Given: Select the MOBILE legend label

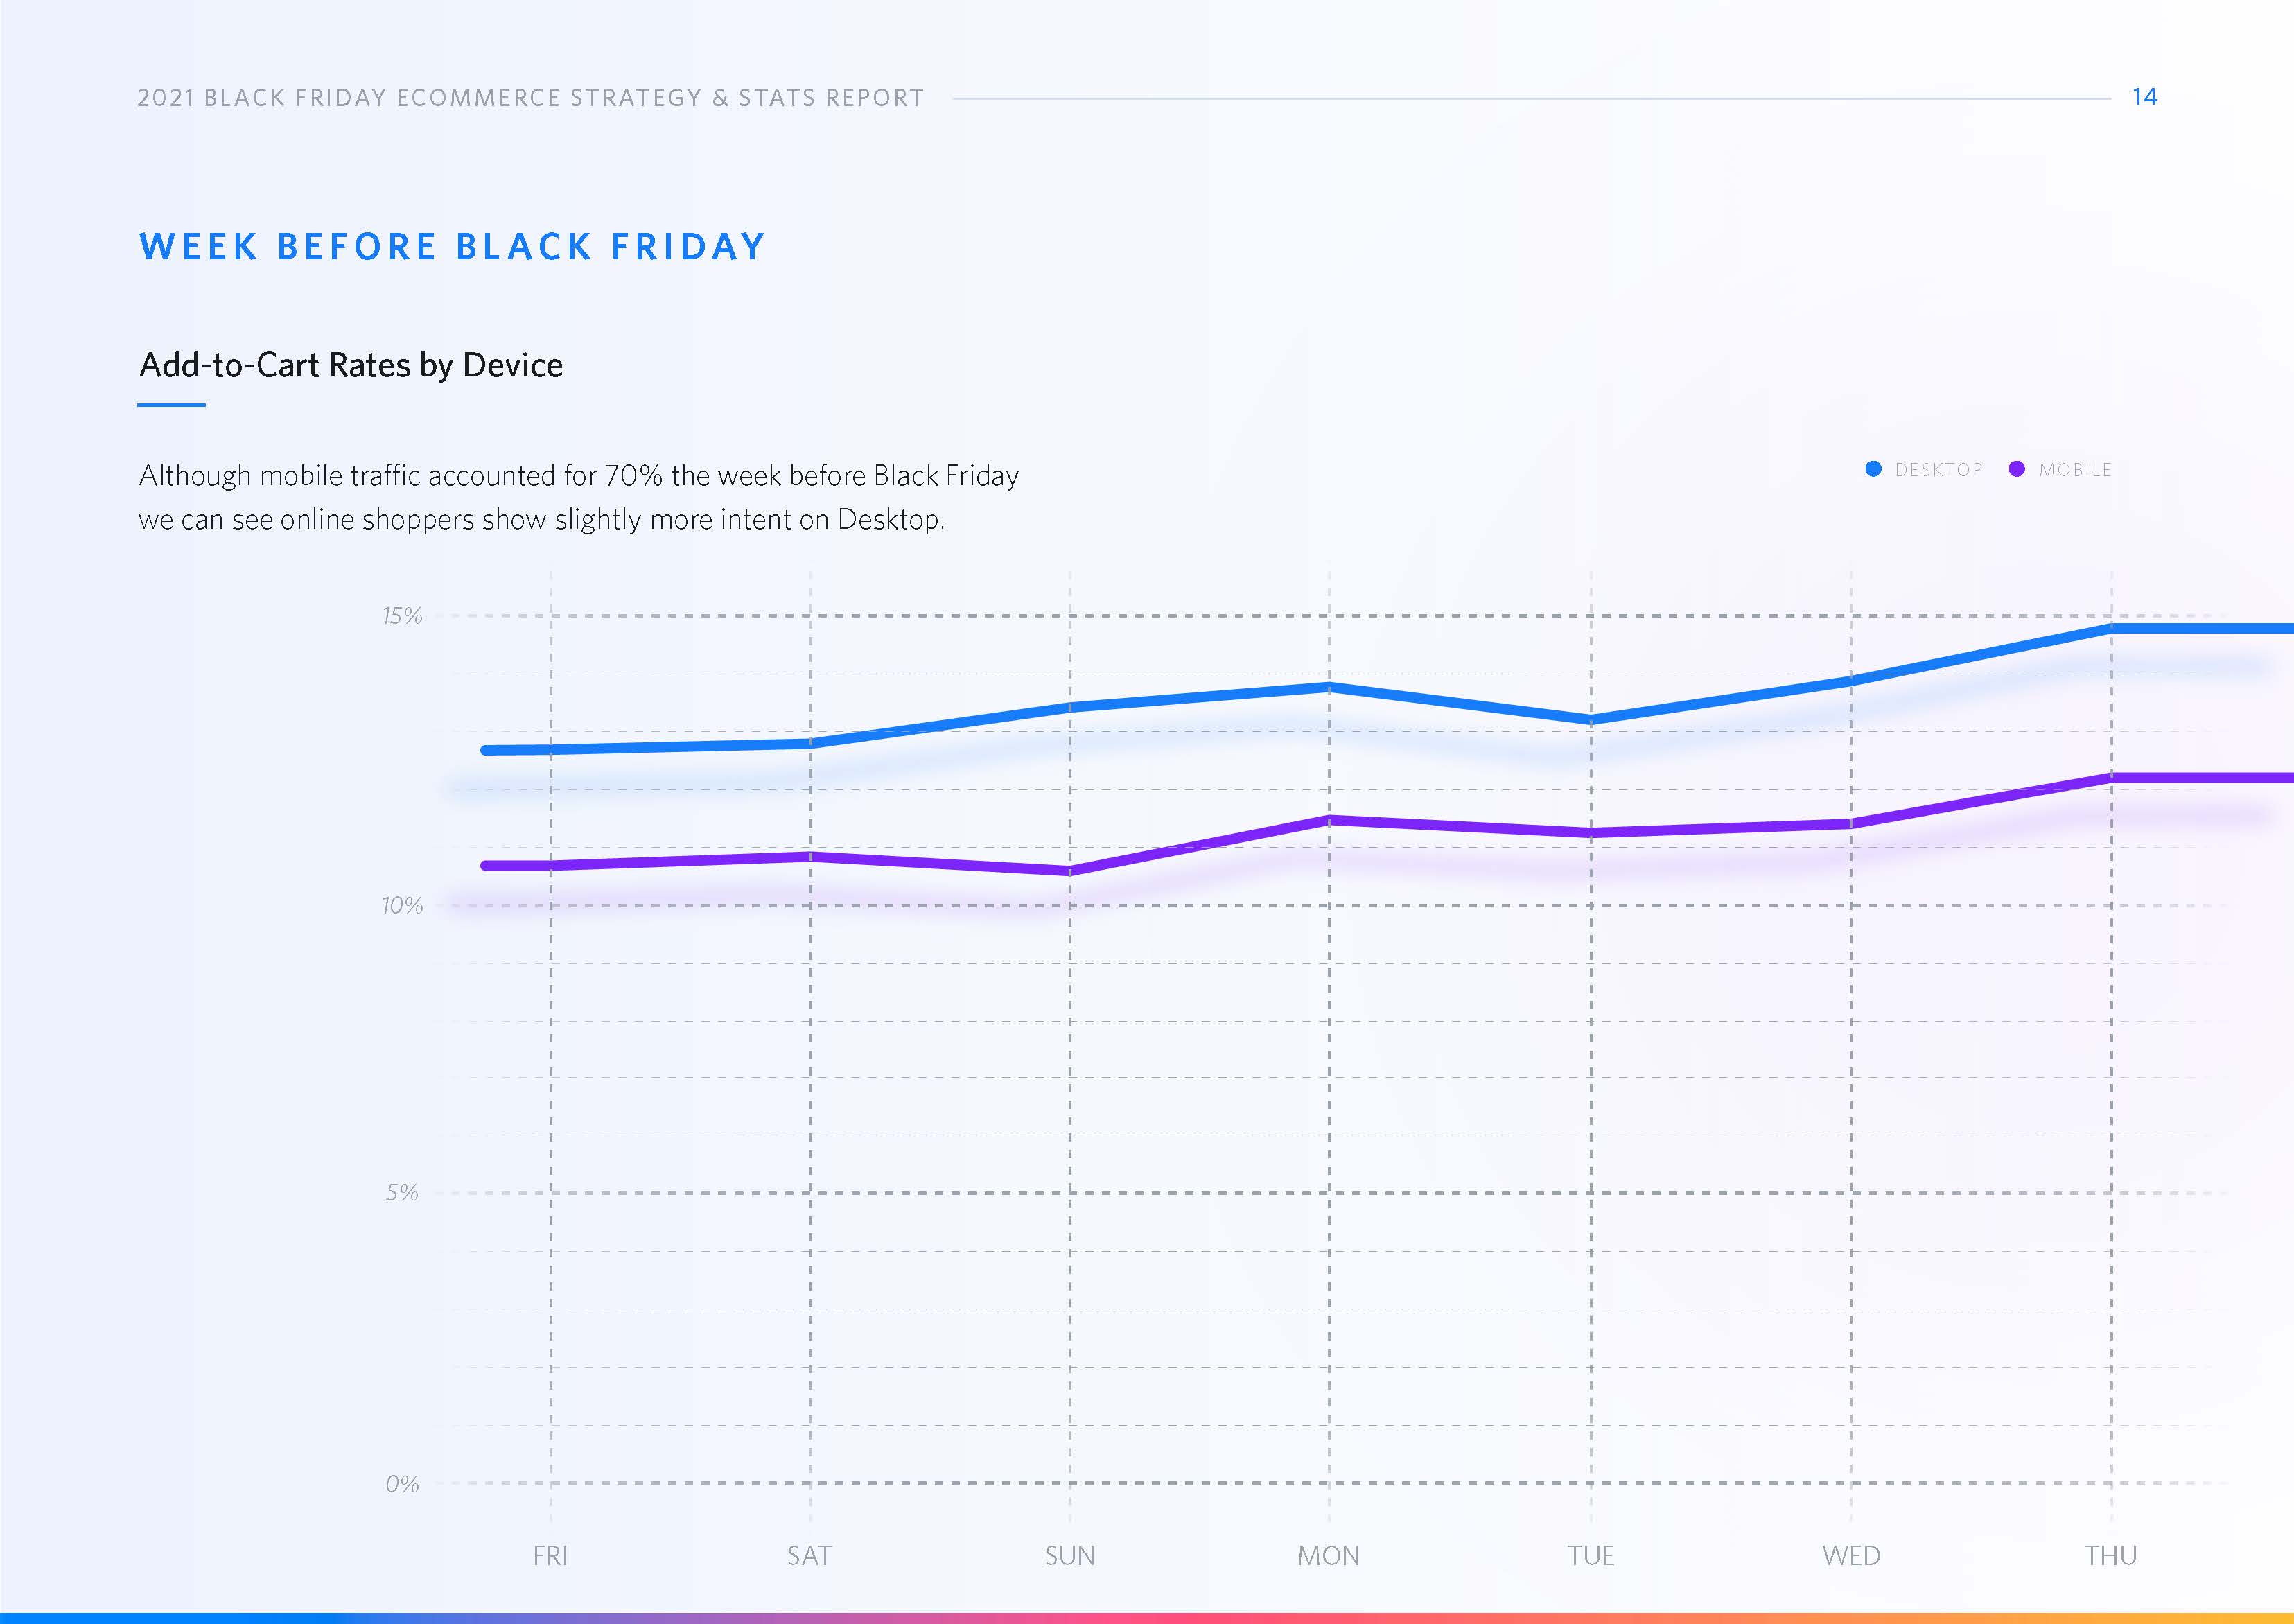Looking at the screenshot, I should click(2075, 470).
